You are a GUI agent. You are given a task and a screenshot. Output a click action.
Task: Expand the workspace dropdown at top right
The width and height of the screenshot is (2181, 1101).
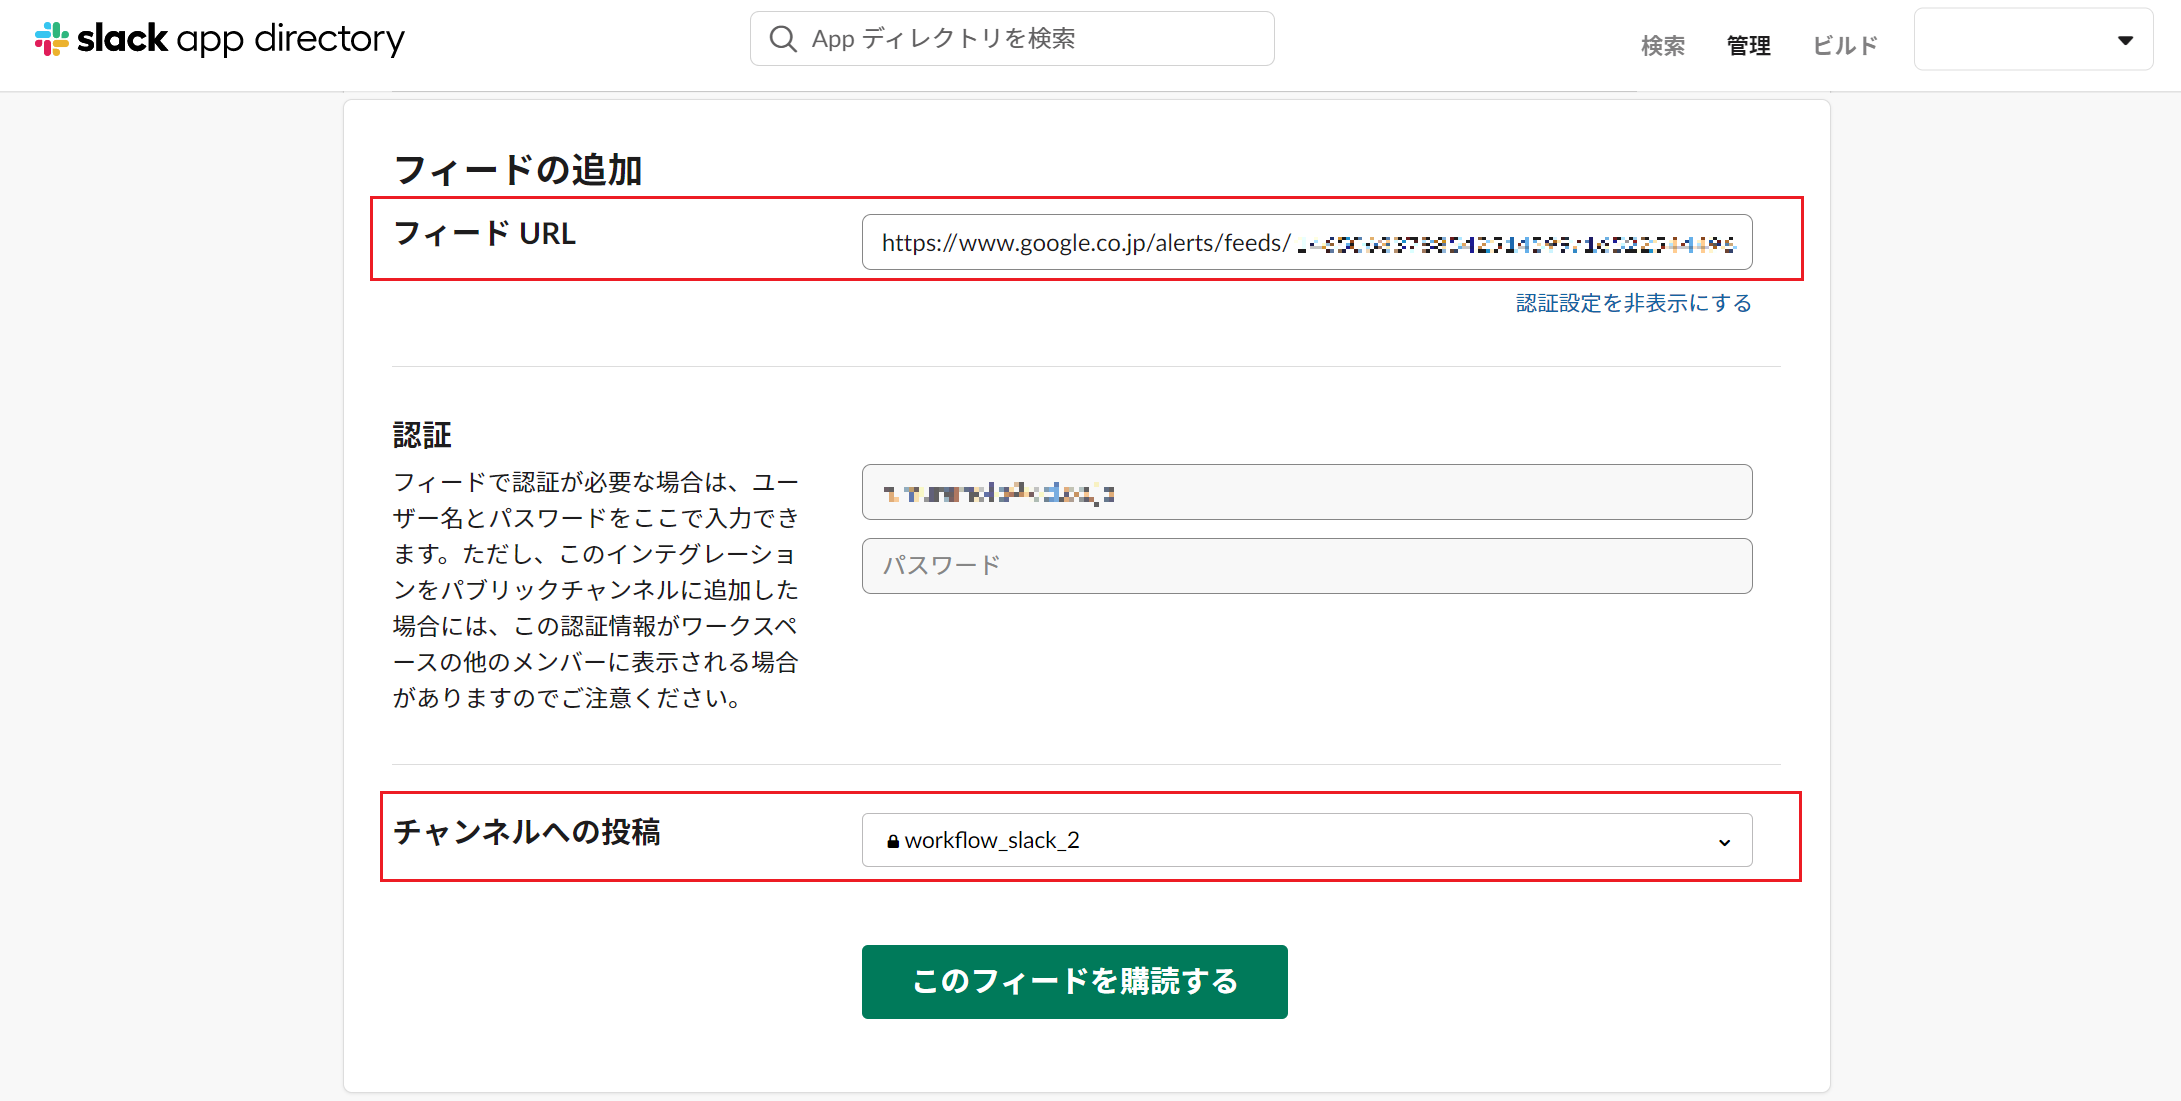[2033, 40]
